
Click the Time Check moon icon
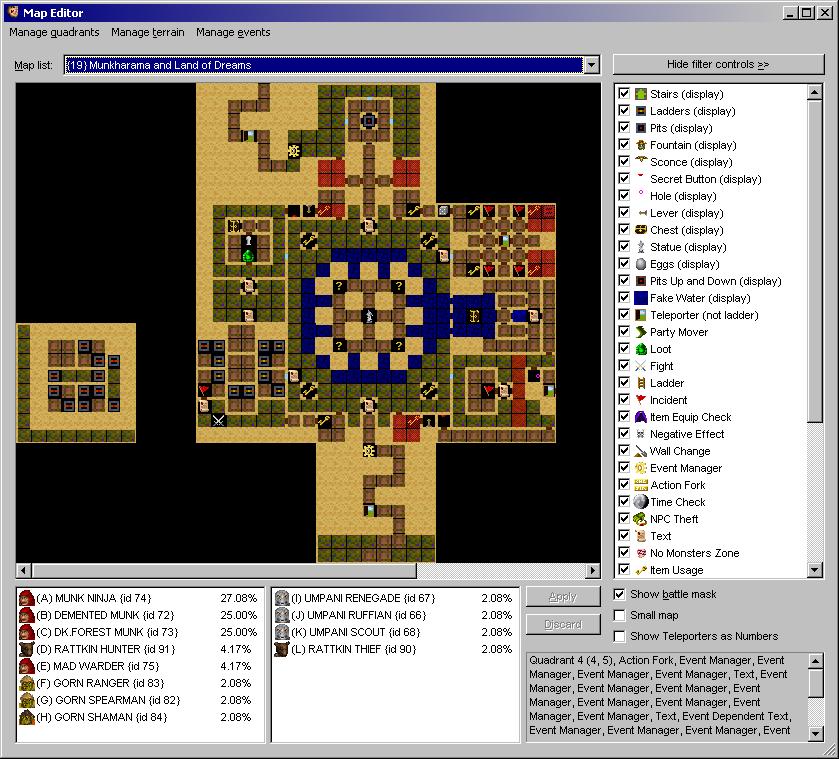[x=640, y=502]
